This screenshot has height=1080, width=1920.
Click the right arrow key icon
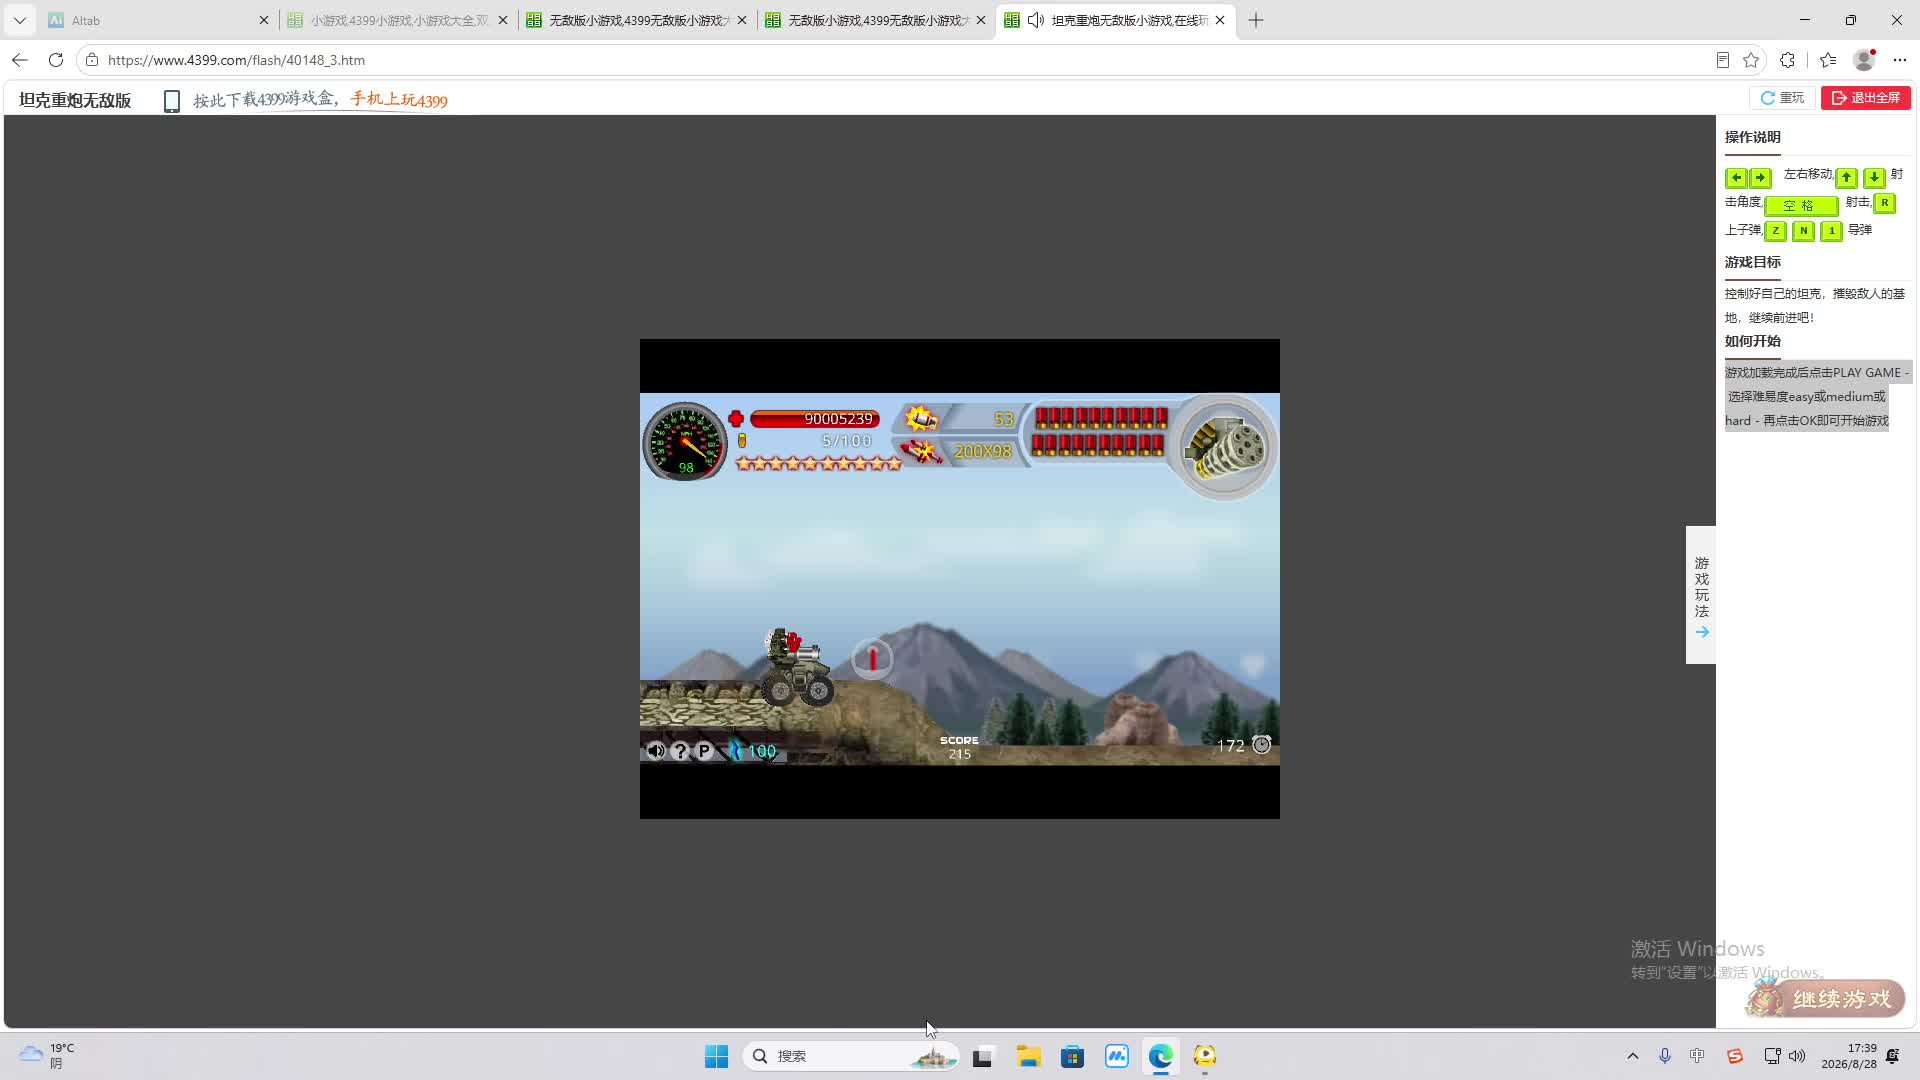tap(1760, 178)
